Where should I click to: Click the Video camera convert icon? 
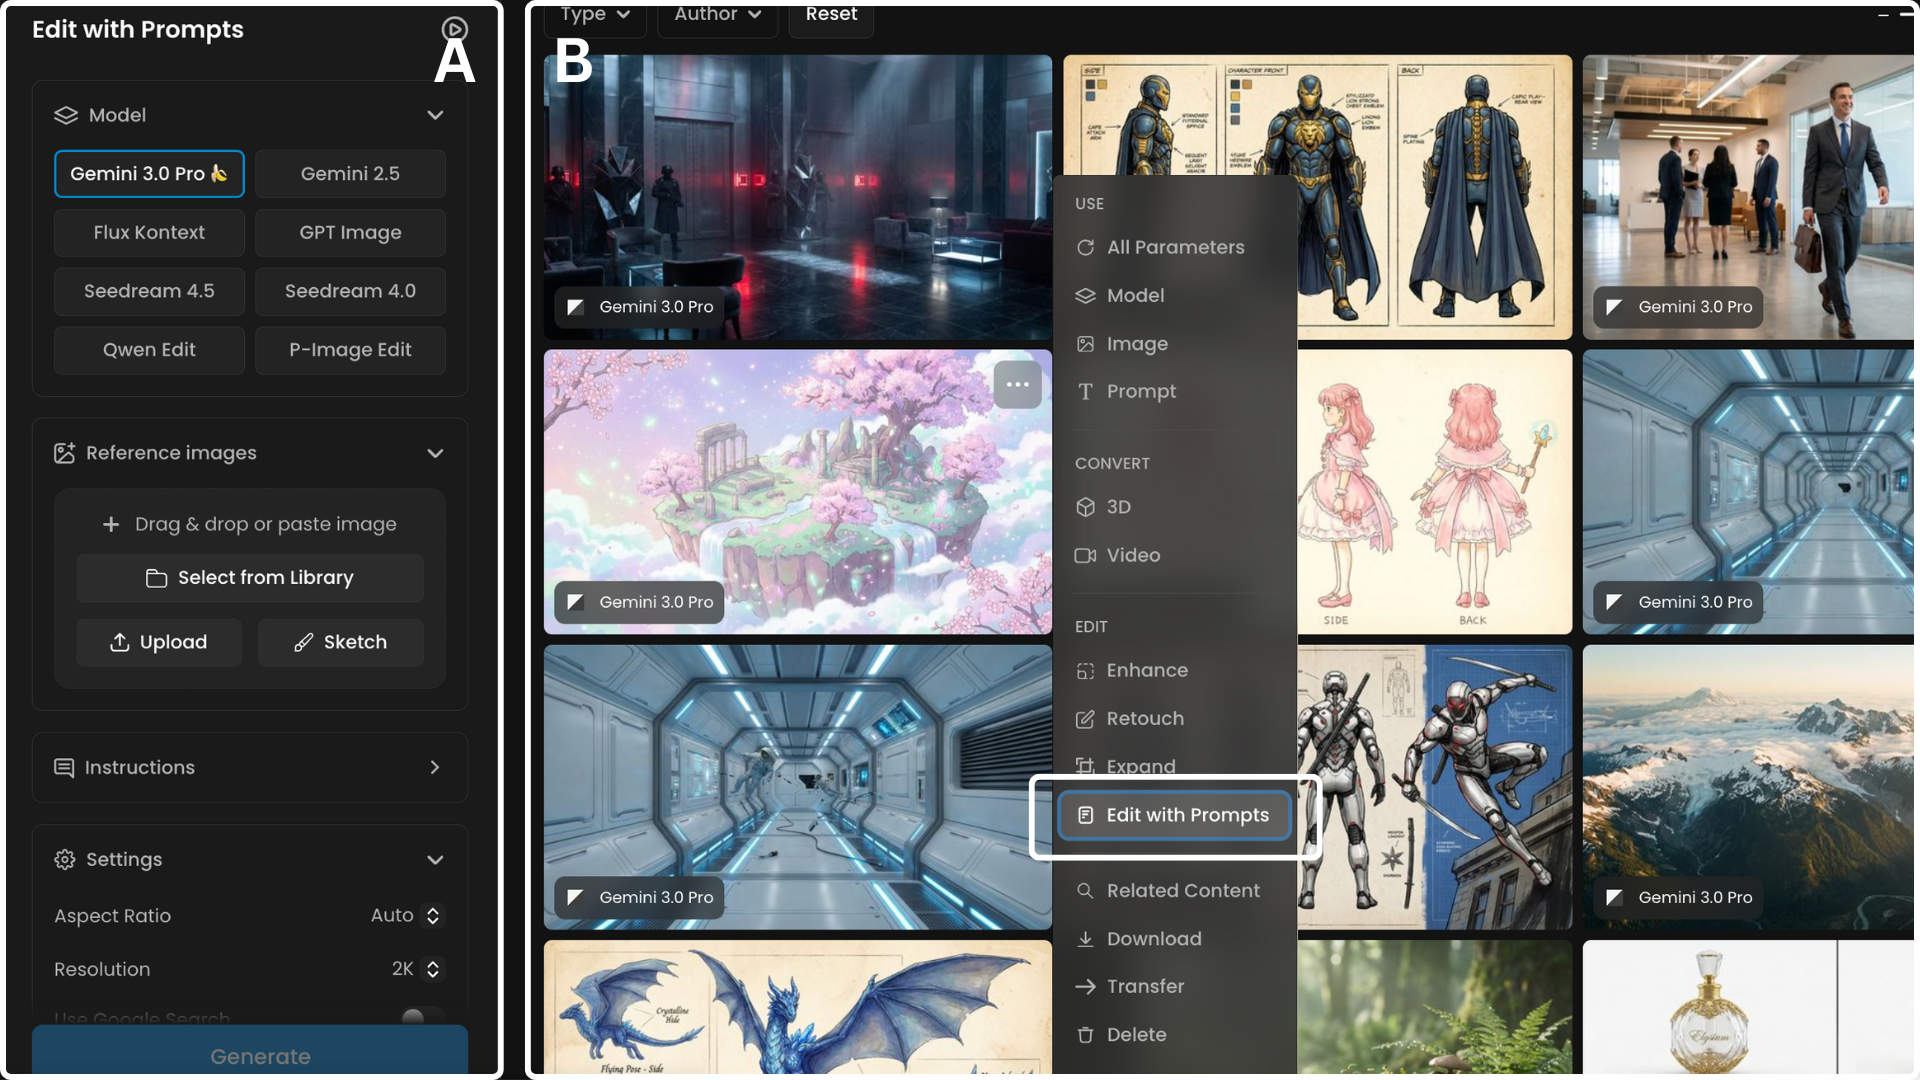(x=1085, y=556)
